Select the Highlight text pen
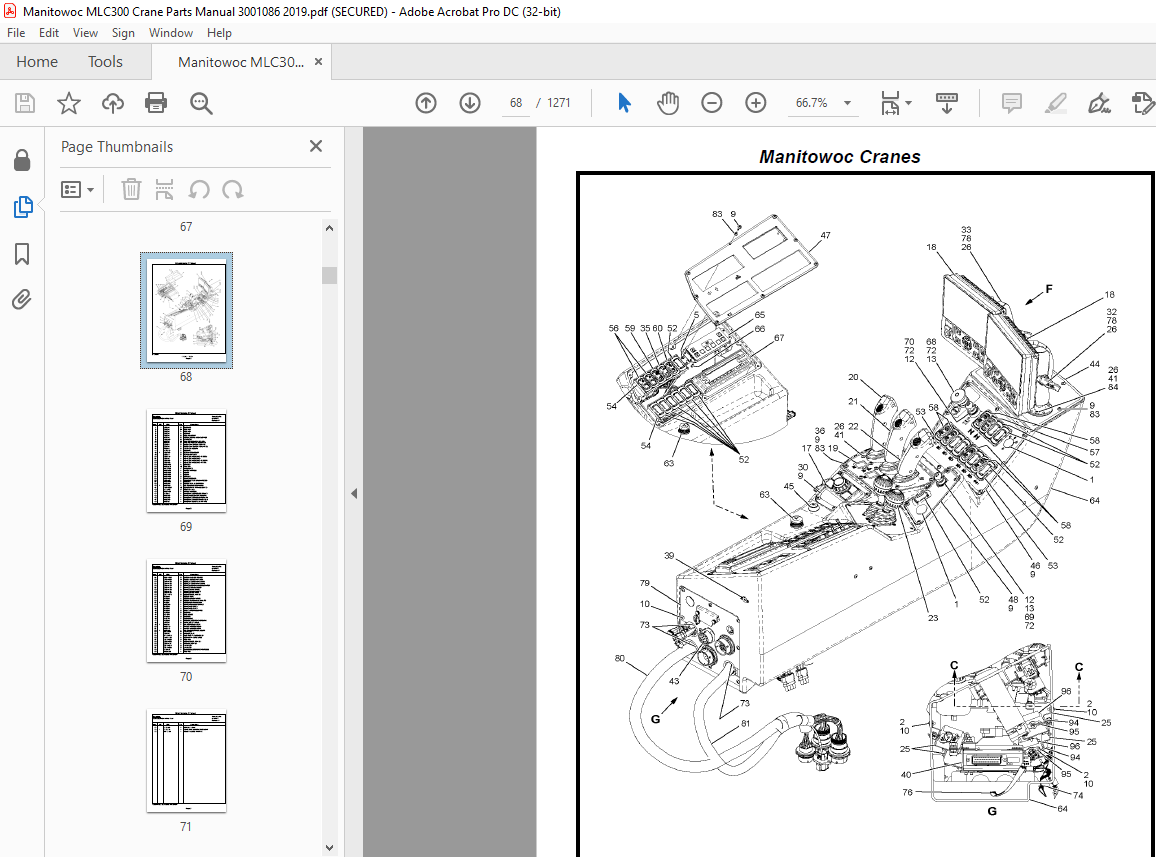 coord(1056,103)
